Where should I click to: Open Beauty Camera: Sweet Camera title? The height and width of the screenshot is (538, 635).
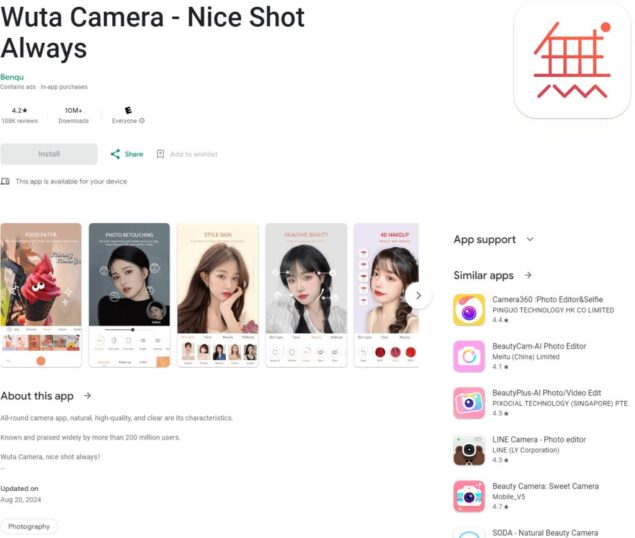pos(546,486)
